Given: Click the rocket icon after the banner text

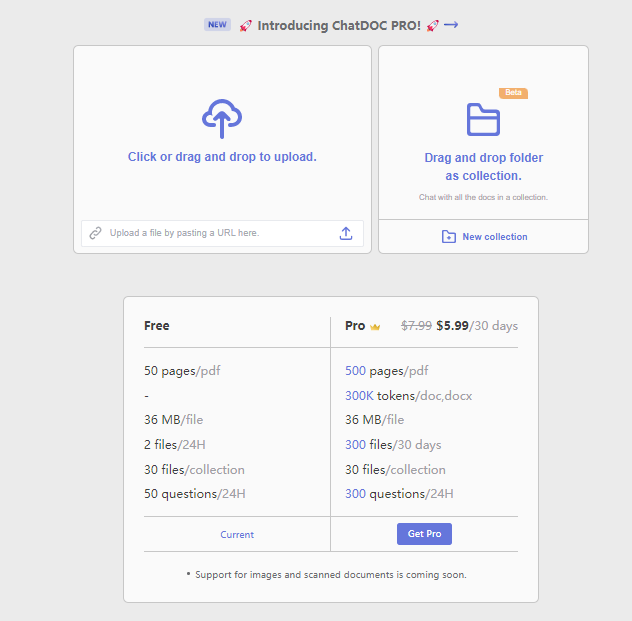Looking at the screenshot, I should pyautogui.click(x=432, y=26).
